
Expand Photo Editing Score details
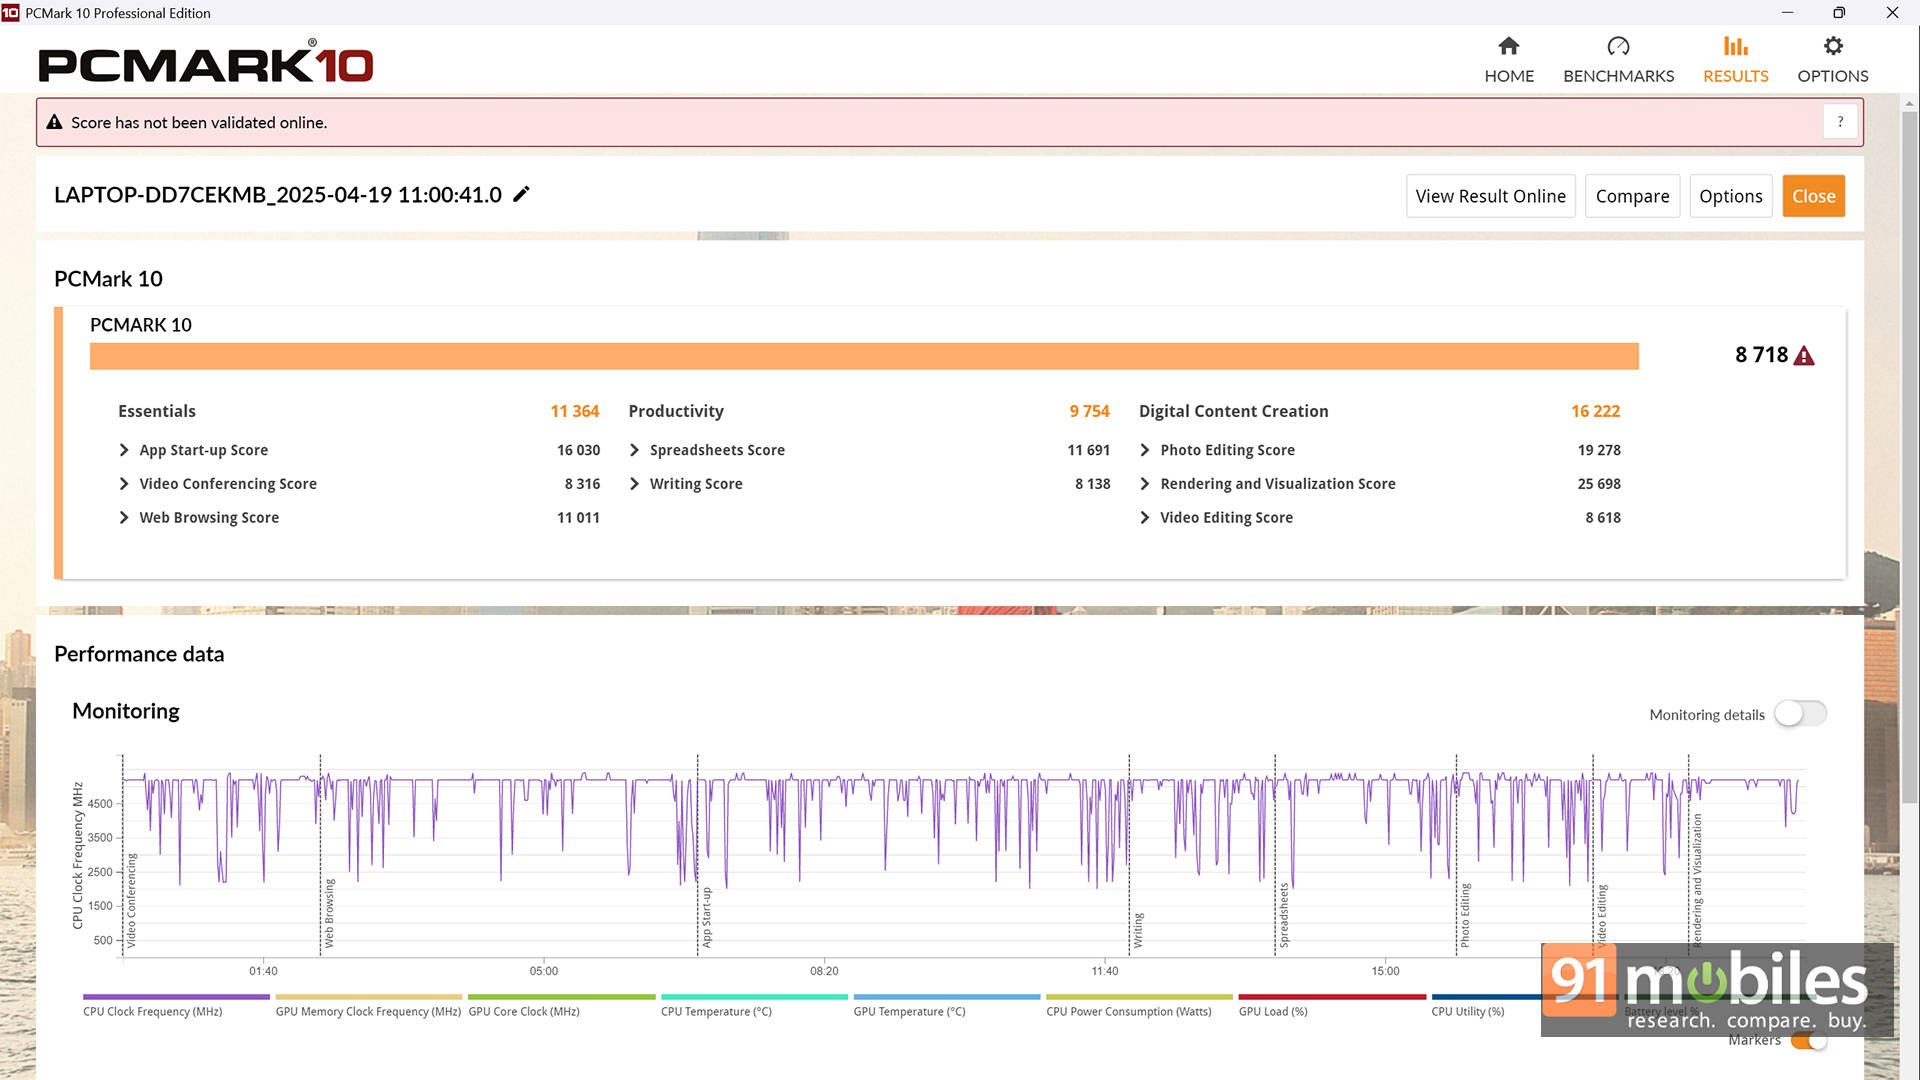tap(1145, 450)
